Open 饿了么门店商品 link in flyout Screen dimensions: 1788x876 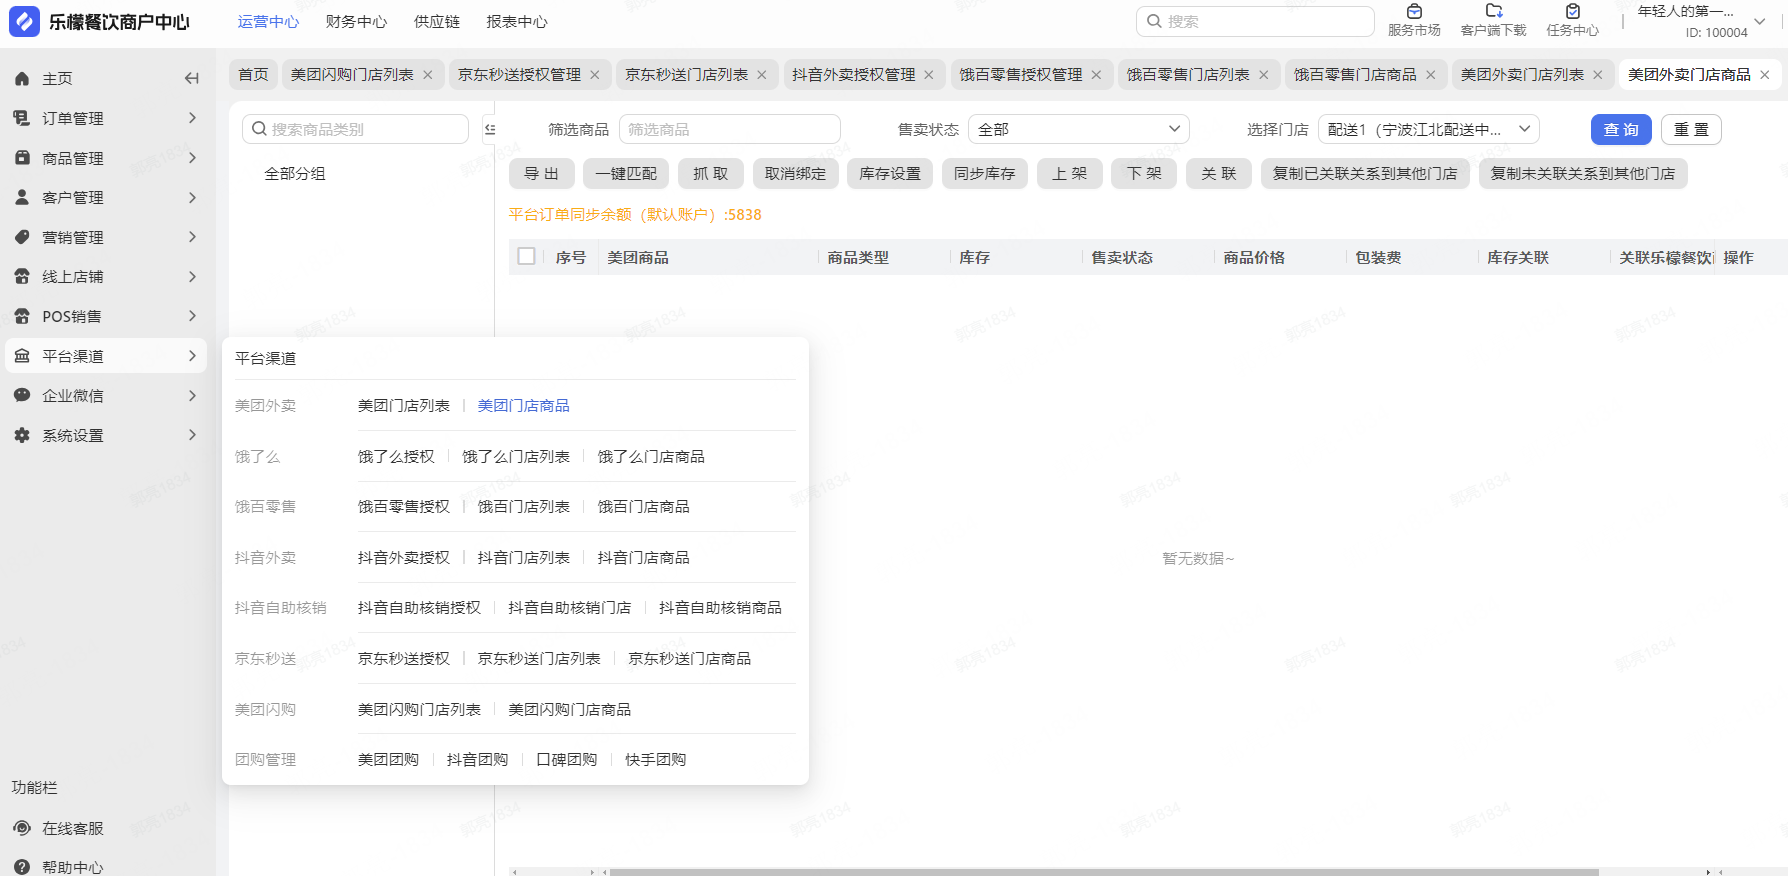click(651, 456)
